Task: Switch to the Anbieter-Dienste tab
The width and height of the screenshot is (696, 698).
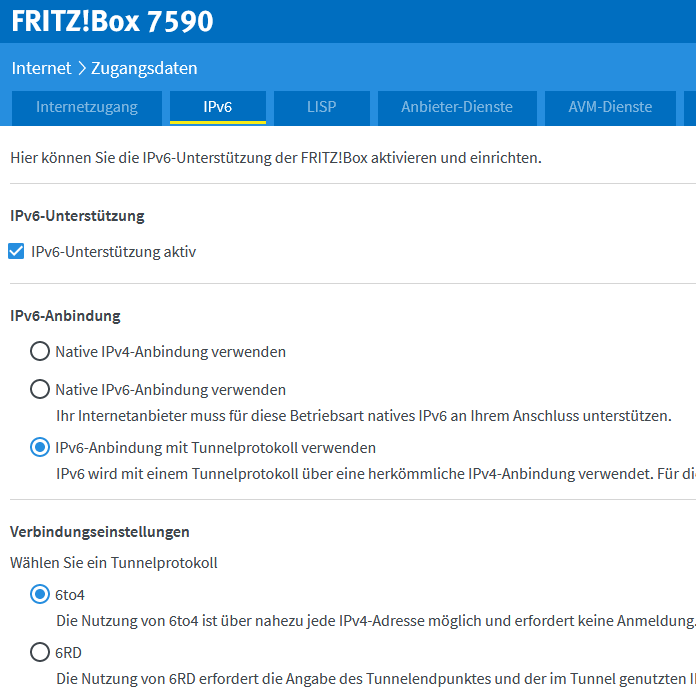Action: click(456, 107)
